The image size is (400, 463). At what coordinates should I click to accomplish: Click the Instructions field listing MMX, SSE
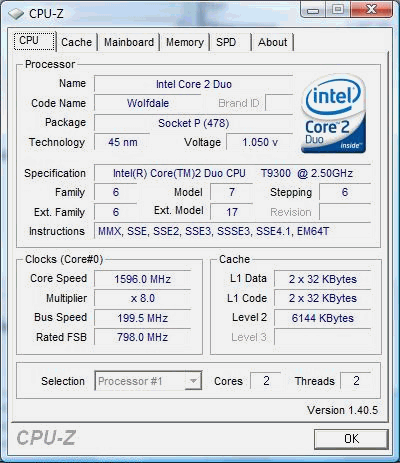232,231
